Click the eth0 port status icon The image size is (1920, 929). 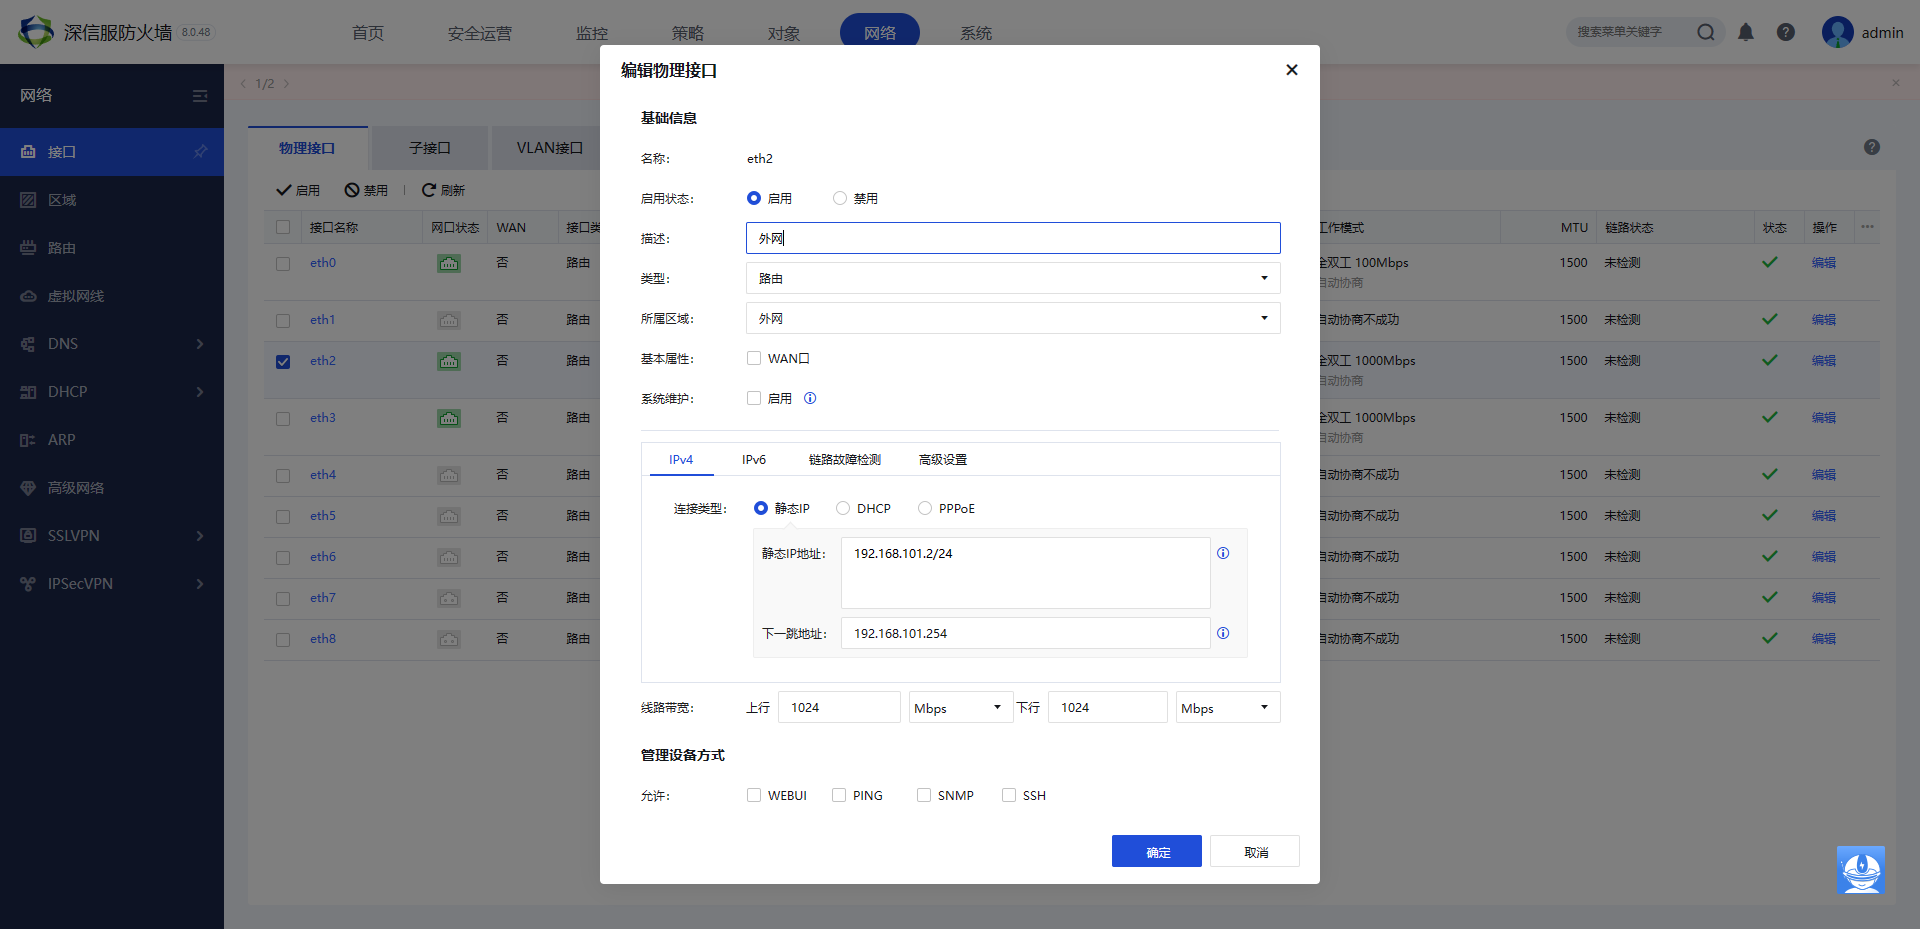449,263
